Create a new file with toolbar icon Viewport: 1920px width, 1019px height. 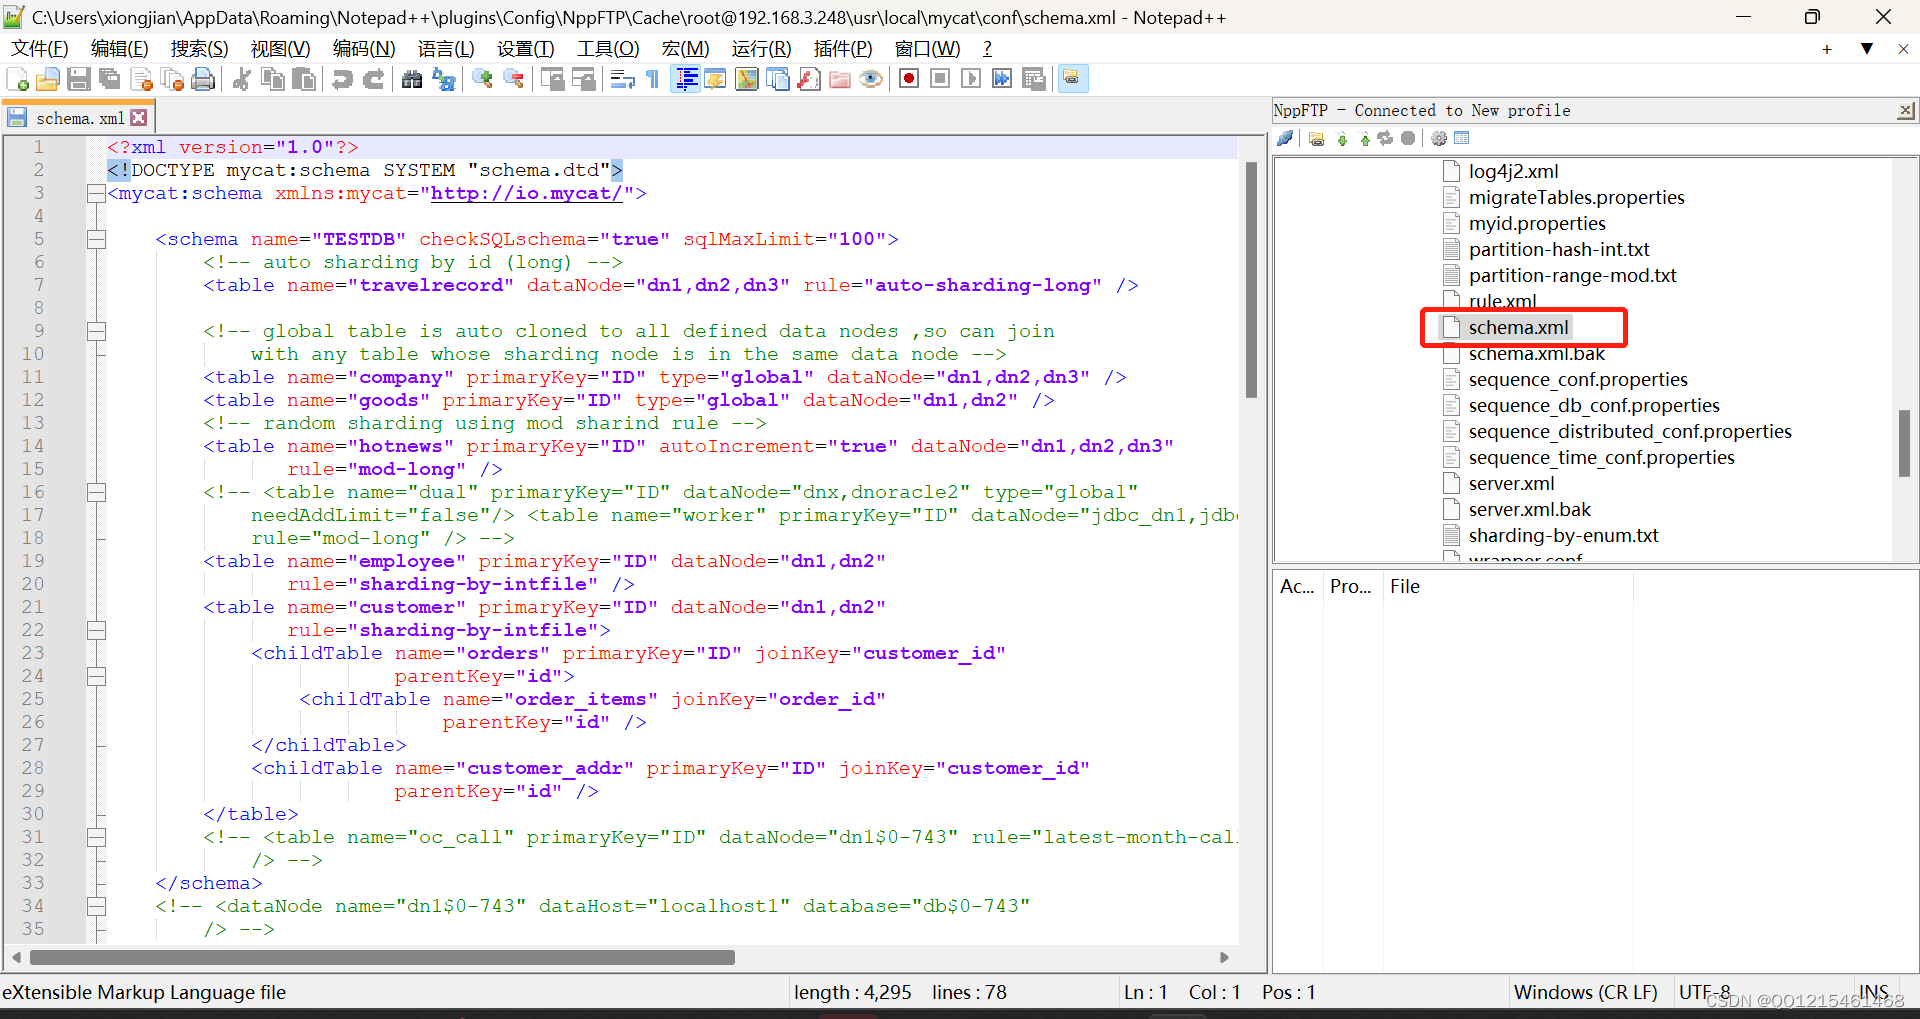(17, 79)
